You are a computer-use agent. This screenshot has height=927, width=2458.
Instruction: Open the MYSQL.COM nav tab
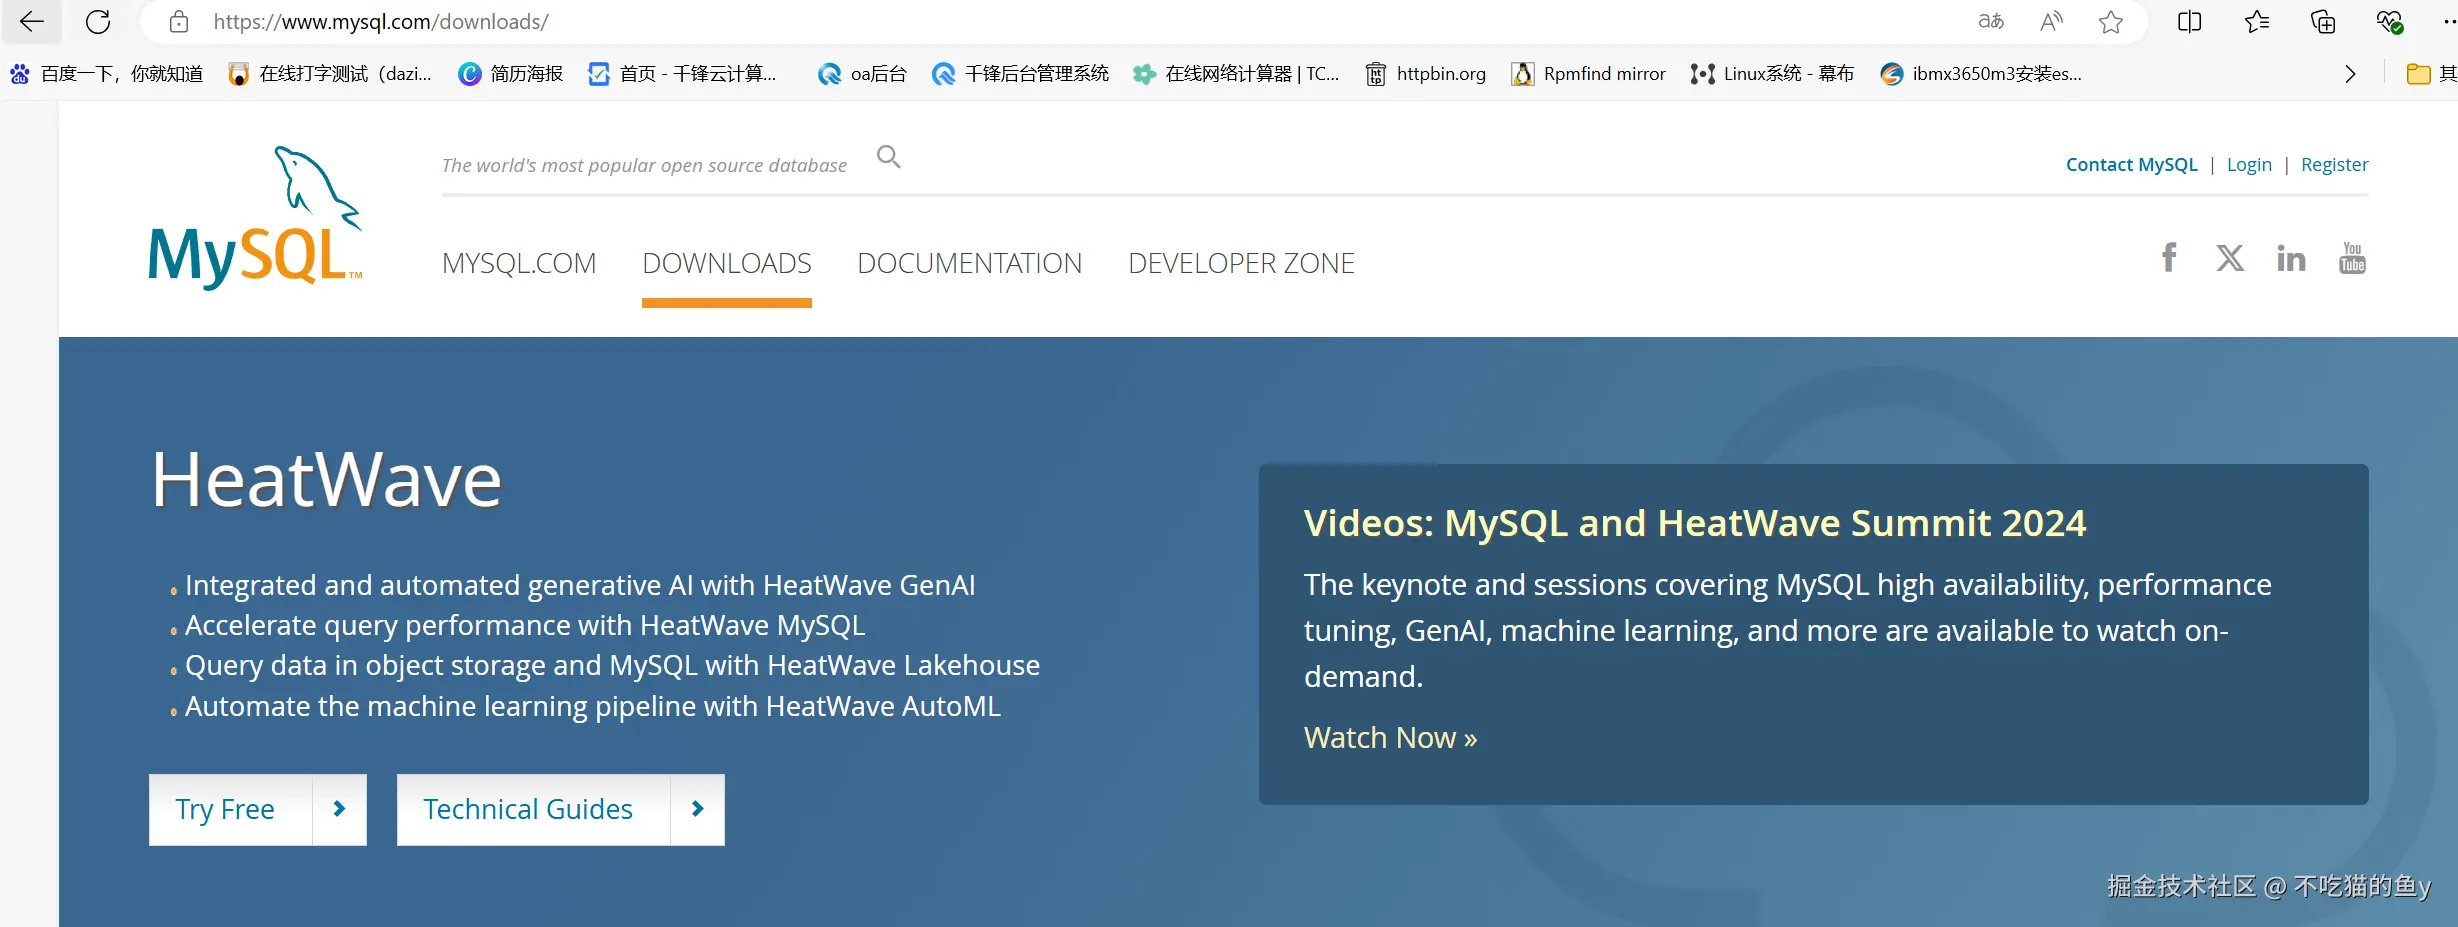pos(519,263)
